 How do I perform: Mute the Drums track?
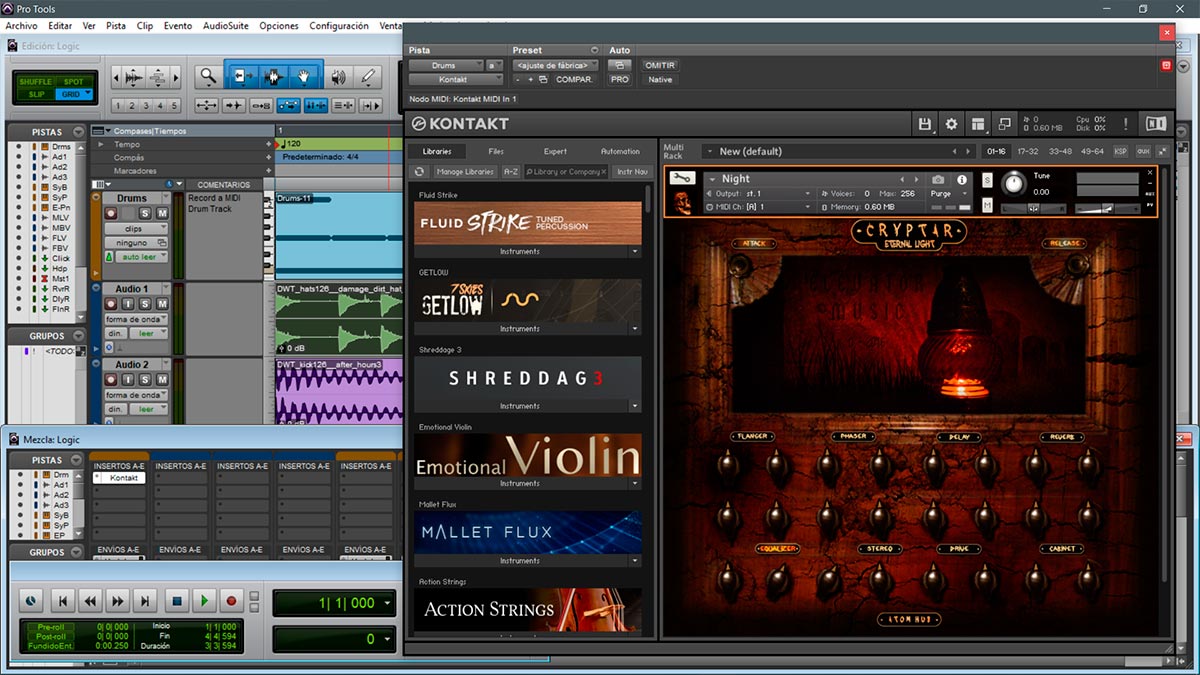click(161, 213)
